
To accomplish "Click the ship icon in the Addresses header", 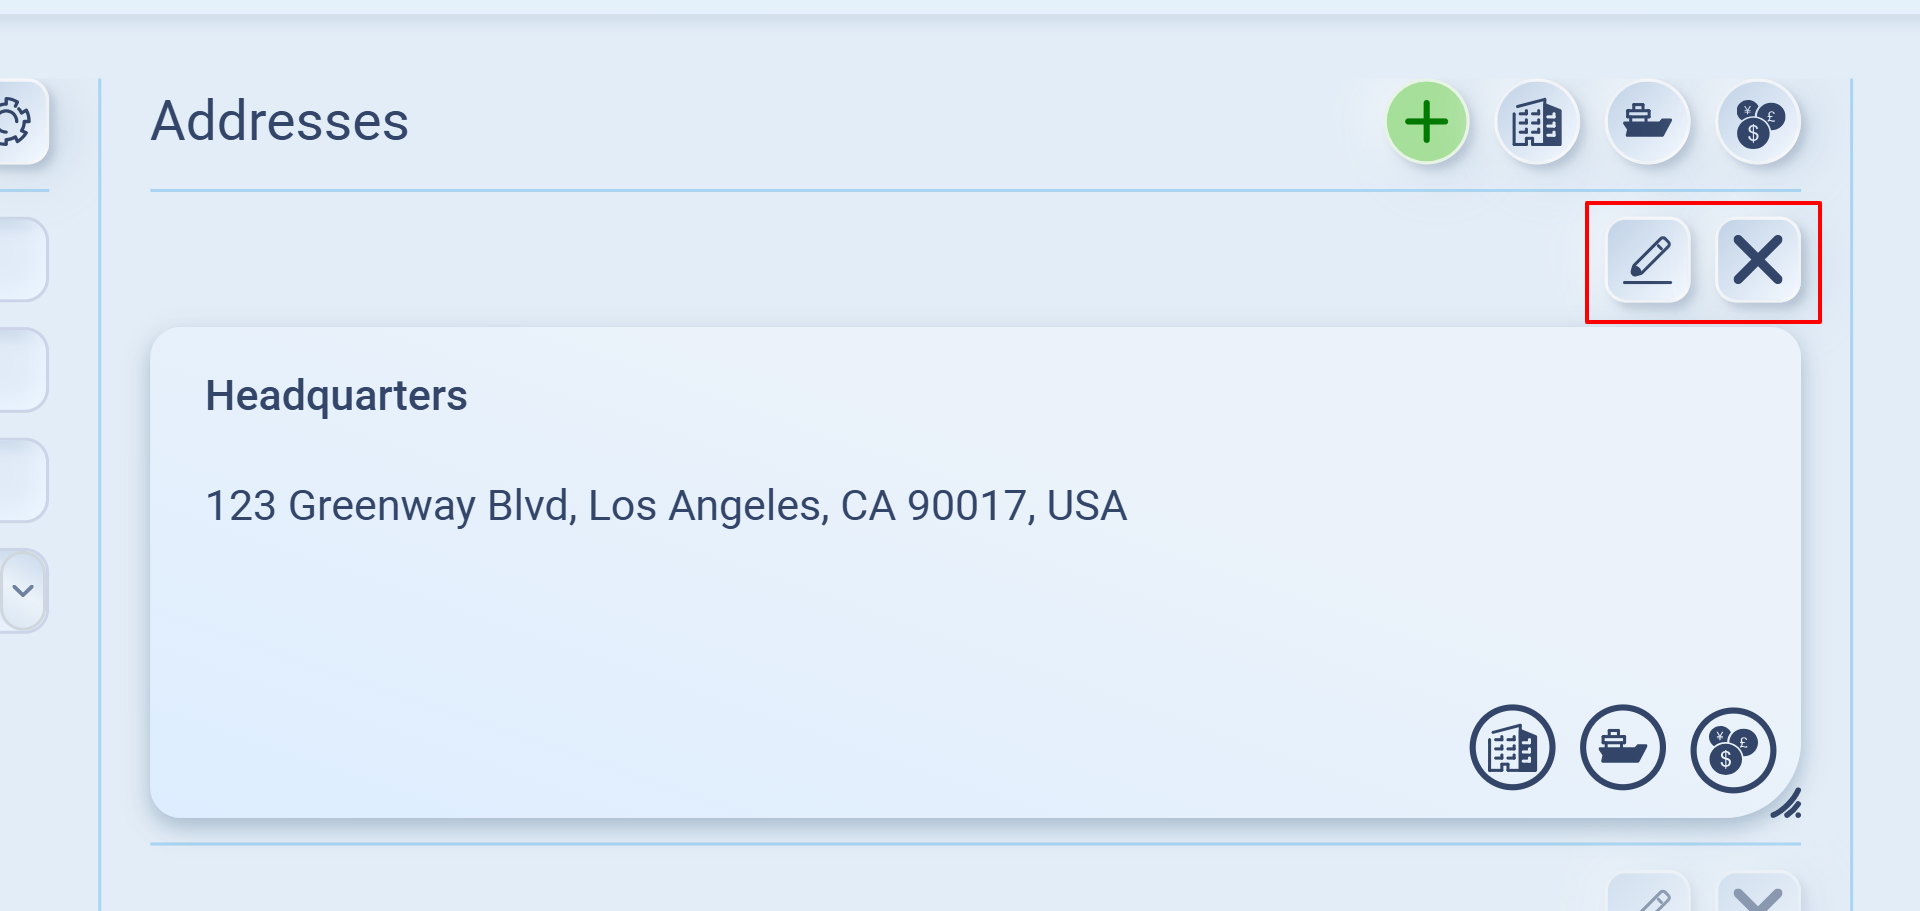I will (x=1648, y=122).
